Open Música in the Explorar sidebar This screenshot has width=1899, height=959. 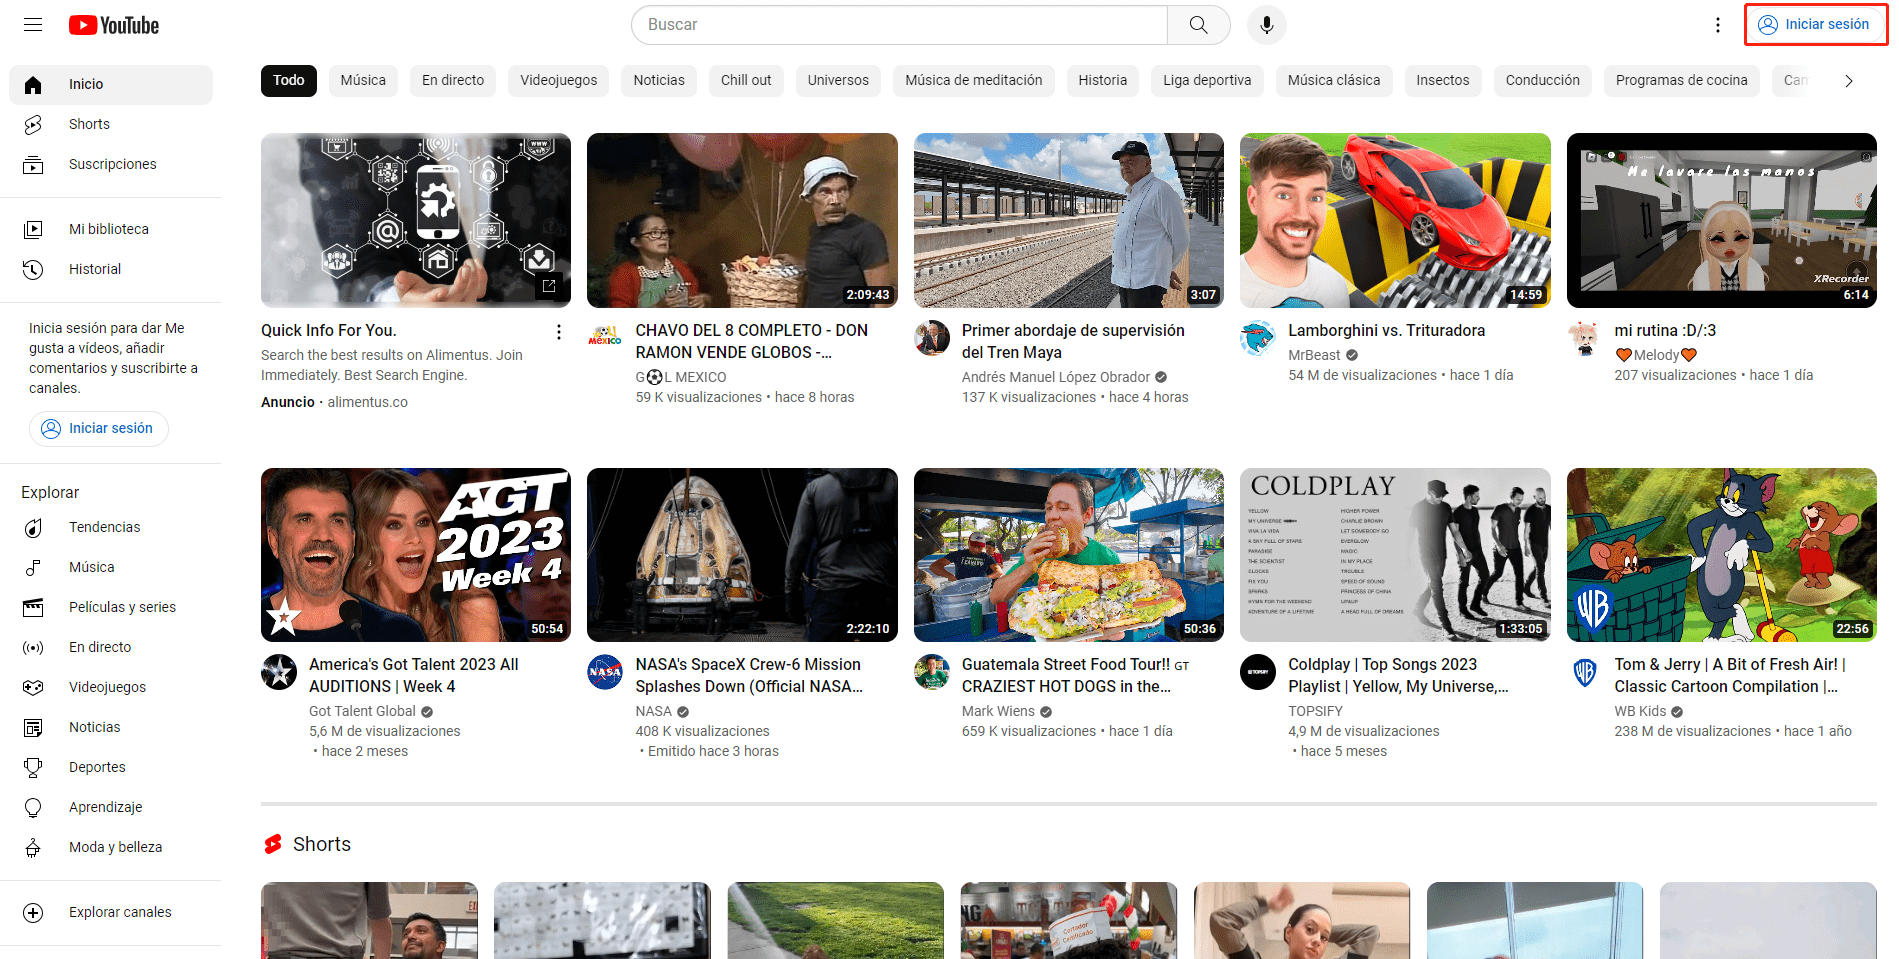(x=111, y=567)
